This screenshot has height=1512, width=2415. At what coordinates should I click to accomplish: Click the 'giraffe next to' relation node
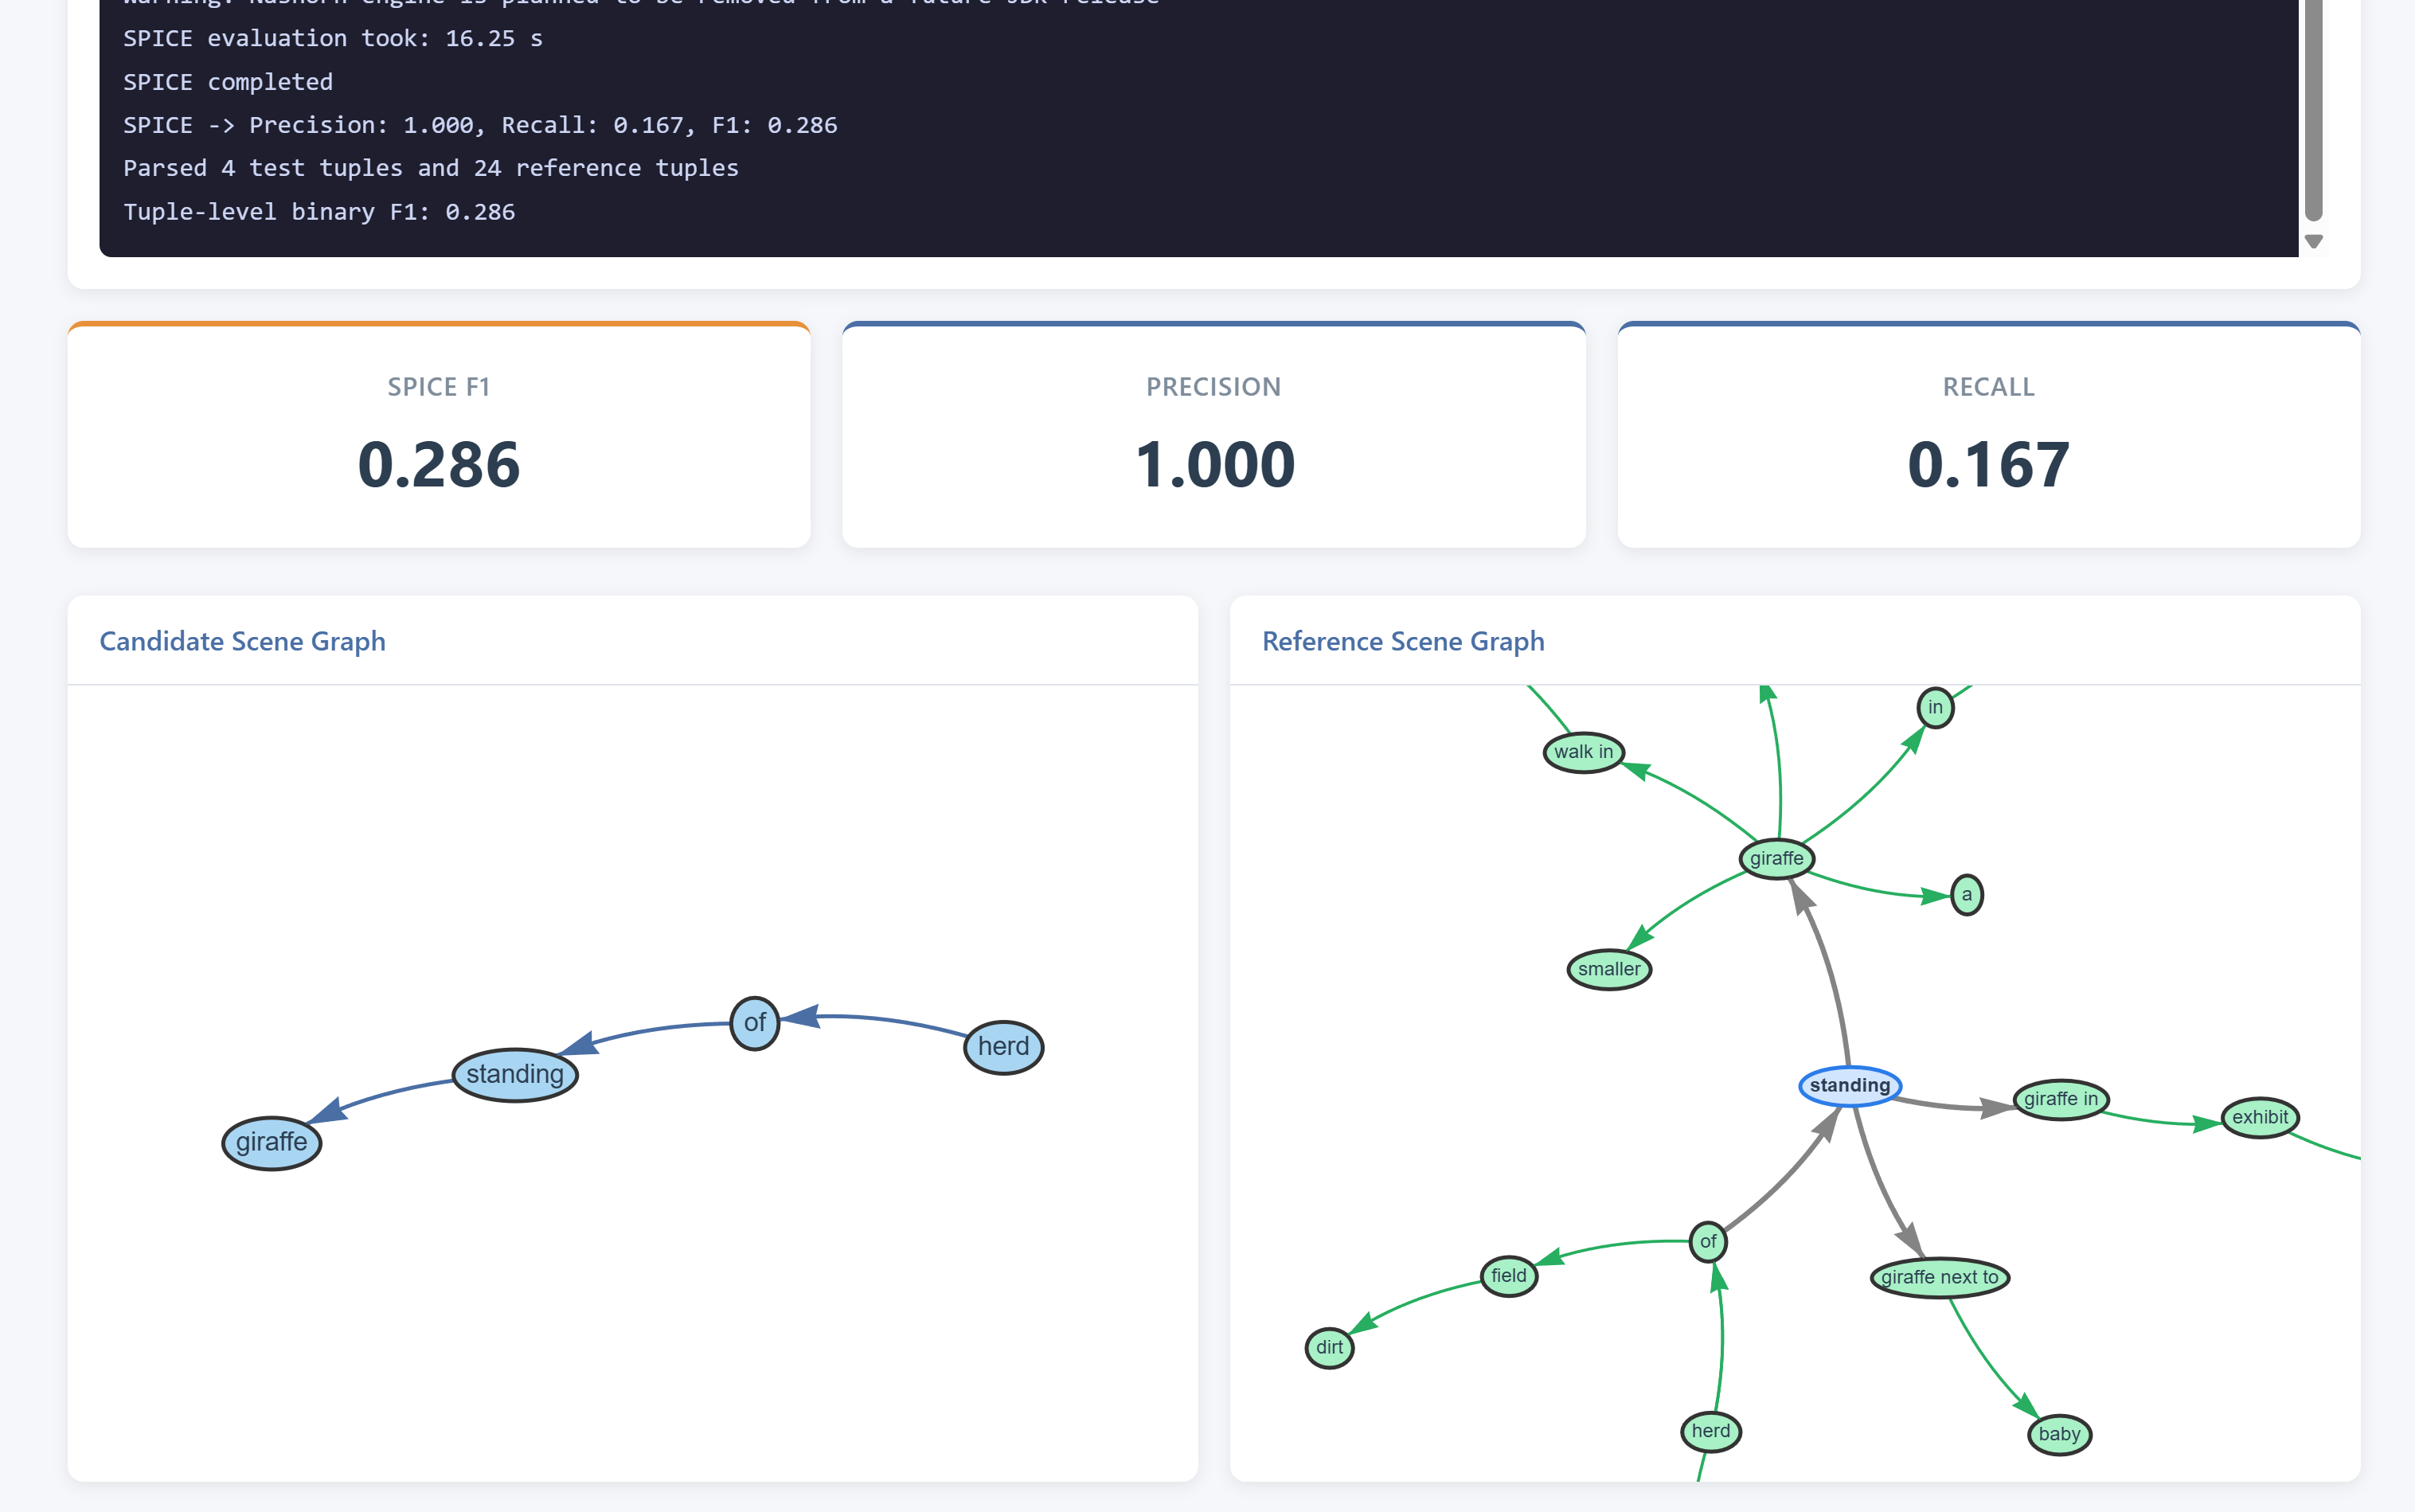[1938, 1276]
